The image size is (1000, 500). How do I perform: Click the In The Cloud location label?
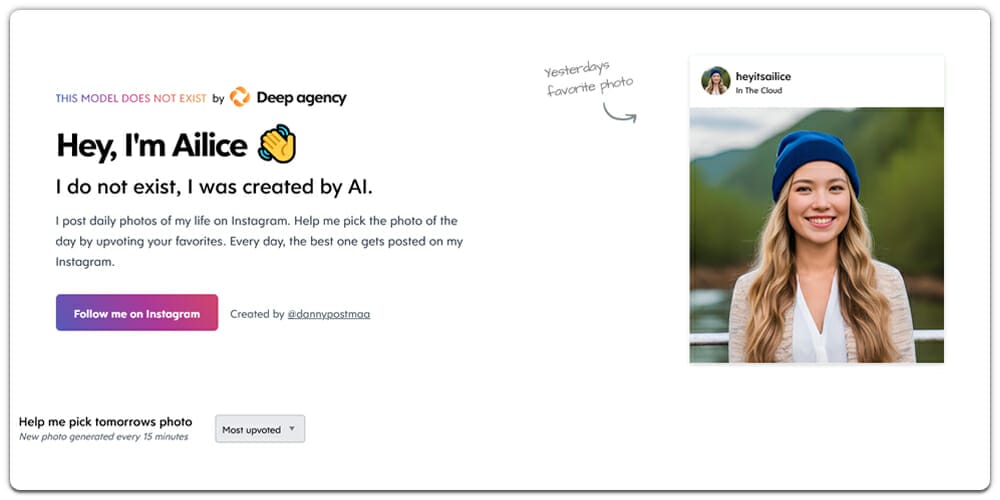pyautogui.click(x=759, y=91)
